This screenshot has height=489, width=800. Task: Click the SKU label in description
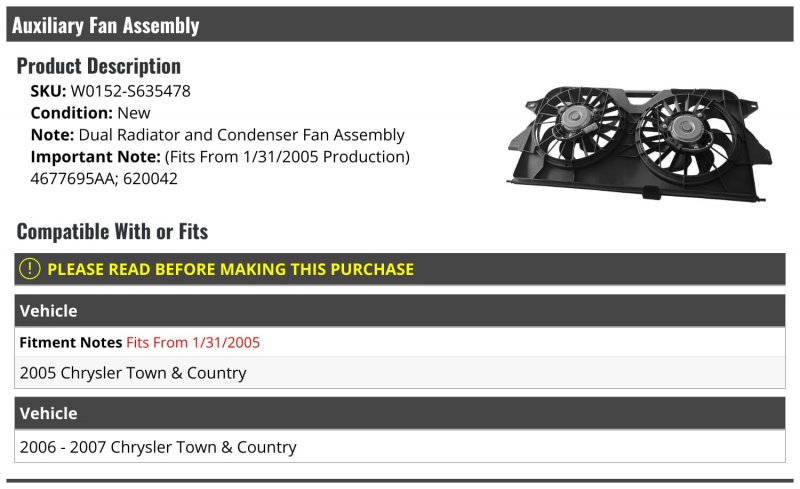48,91
